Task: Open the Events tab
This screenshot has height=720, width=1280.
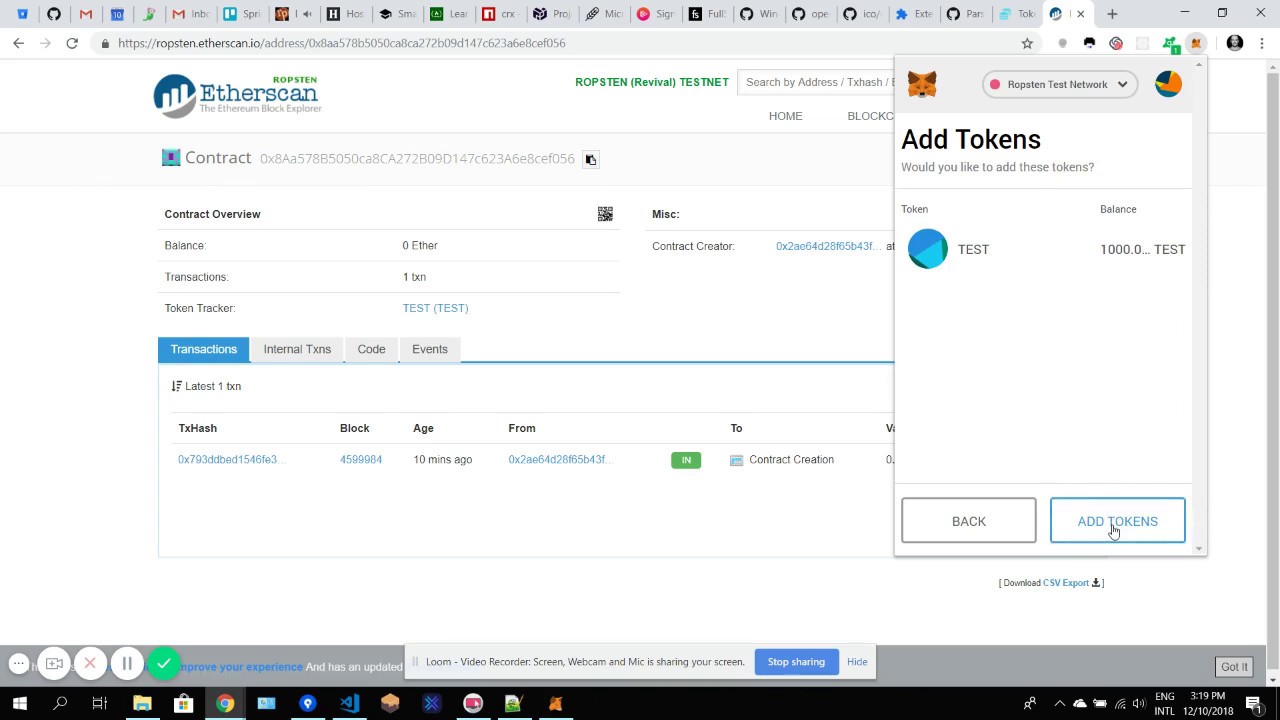Action: pyautogui.click(x=430, y=349)
